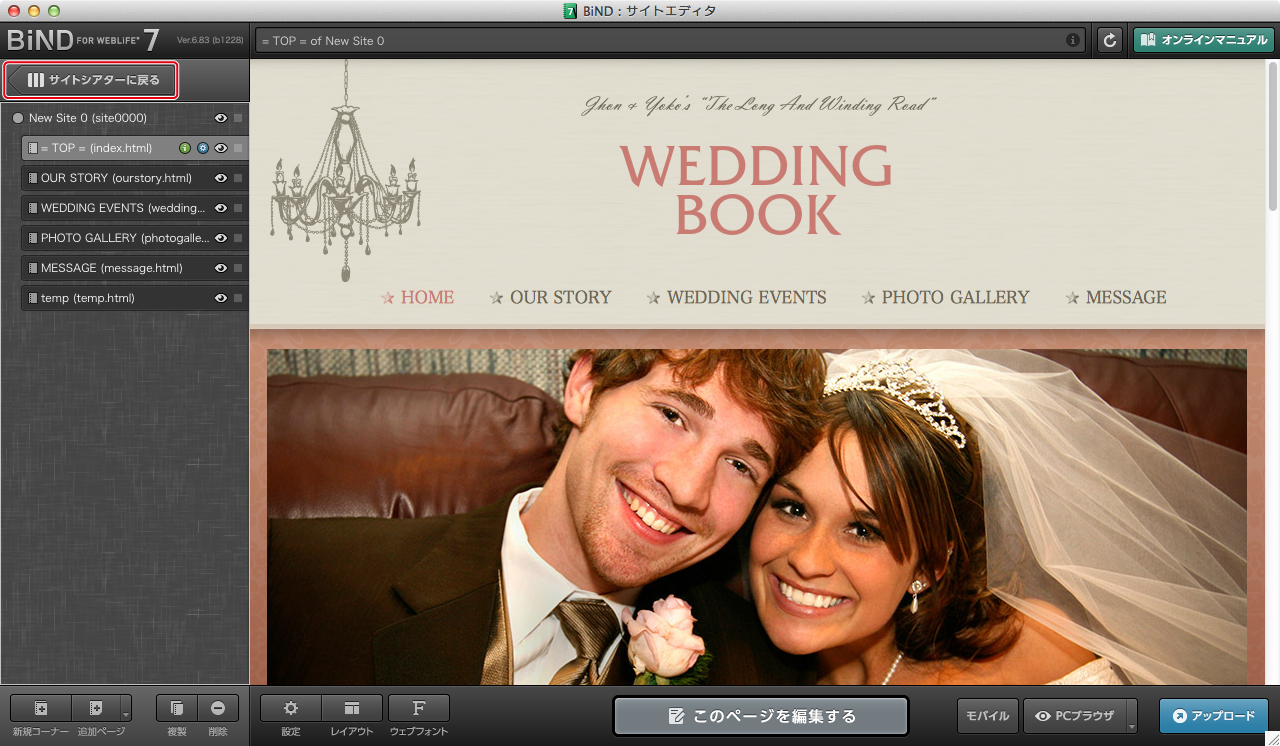The height and width of the screenshot is (746, 1280).
Task: Click the grey circle icon beside New Site 0
Action: click(x=17, y=118)
